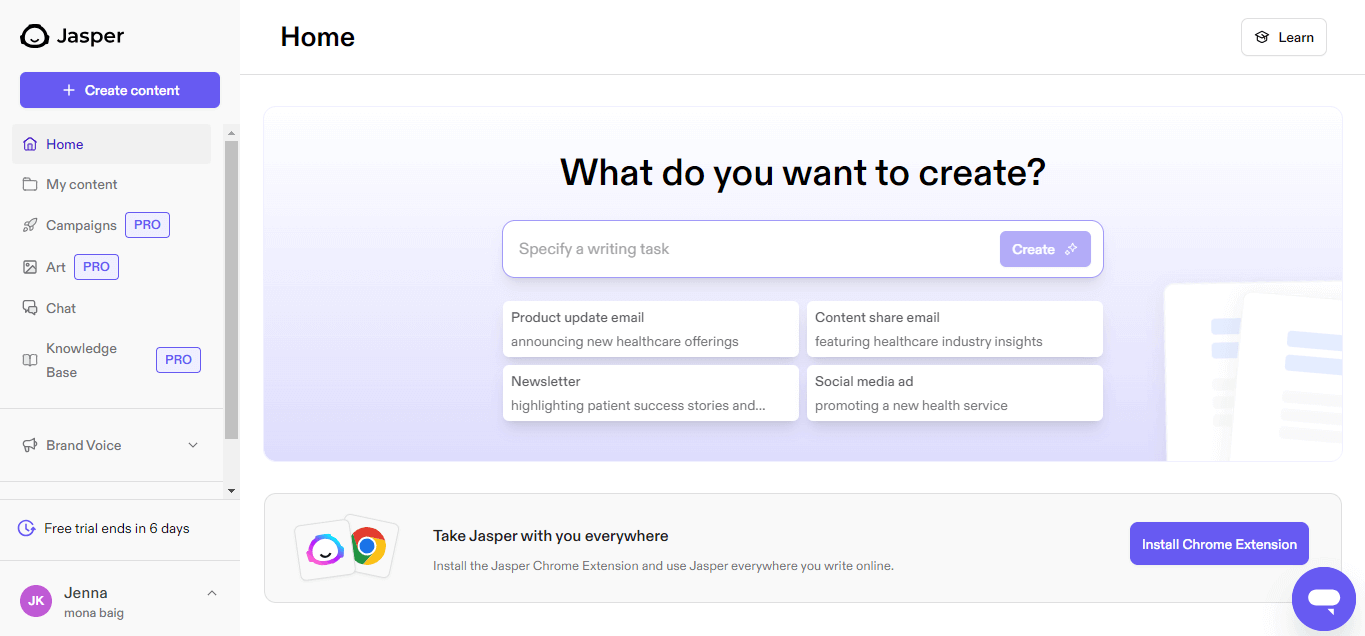
Task: Click the PRO badge next to Art
Action: (96, 267)
